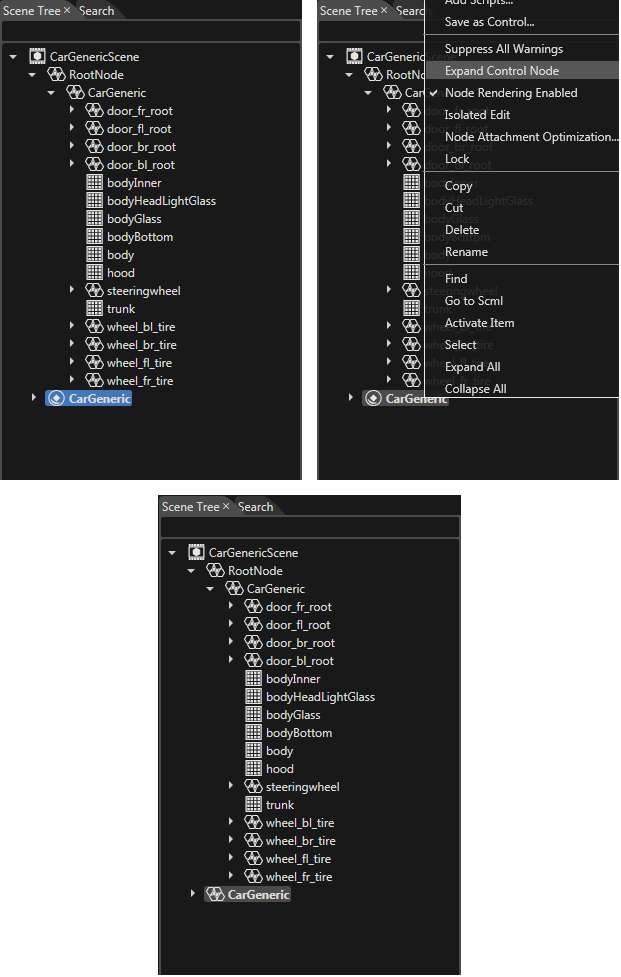The image size is (621, 977).
Task: Click the blue-highlighted CarGeneric control node icon
Action: tap(56, 398)
